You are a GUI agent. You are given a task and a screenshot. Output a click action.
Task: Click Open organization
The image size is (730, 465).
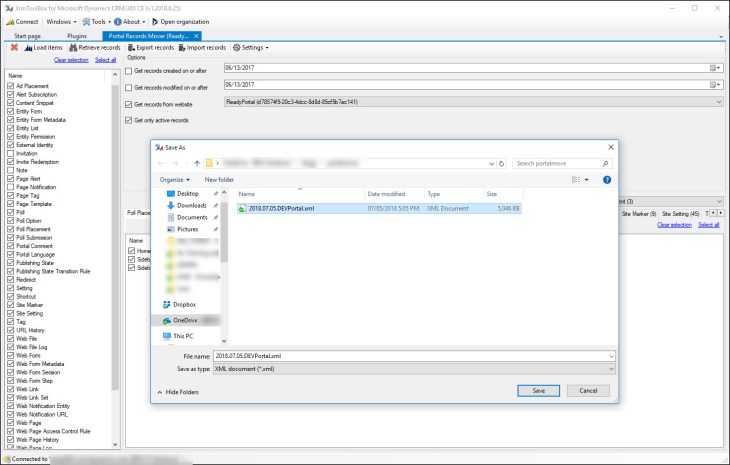180,22
